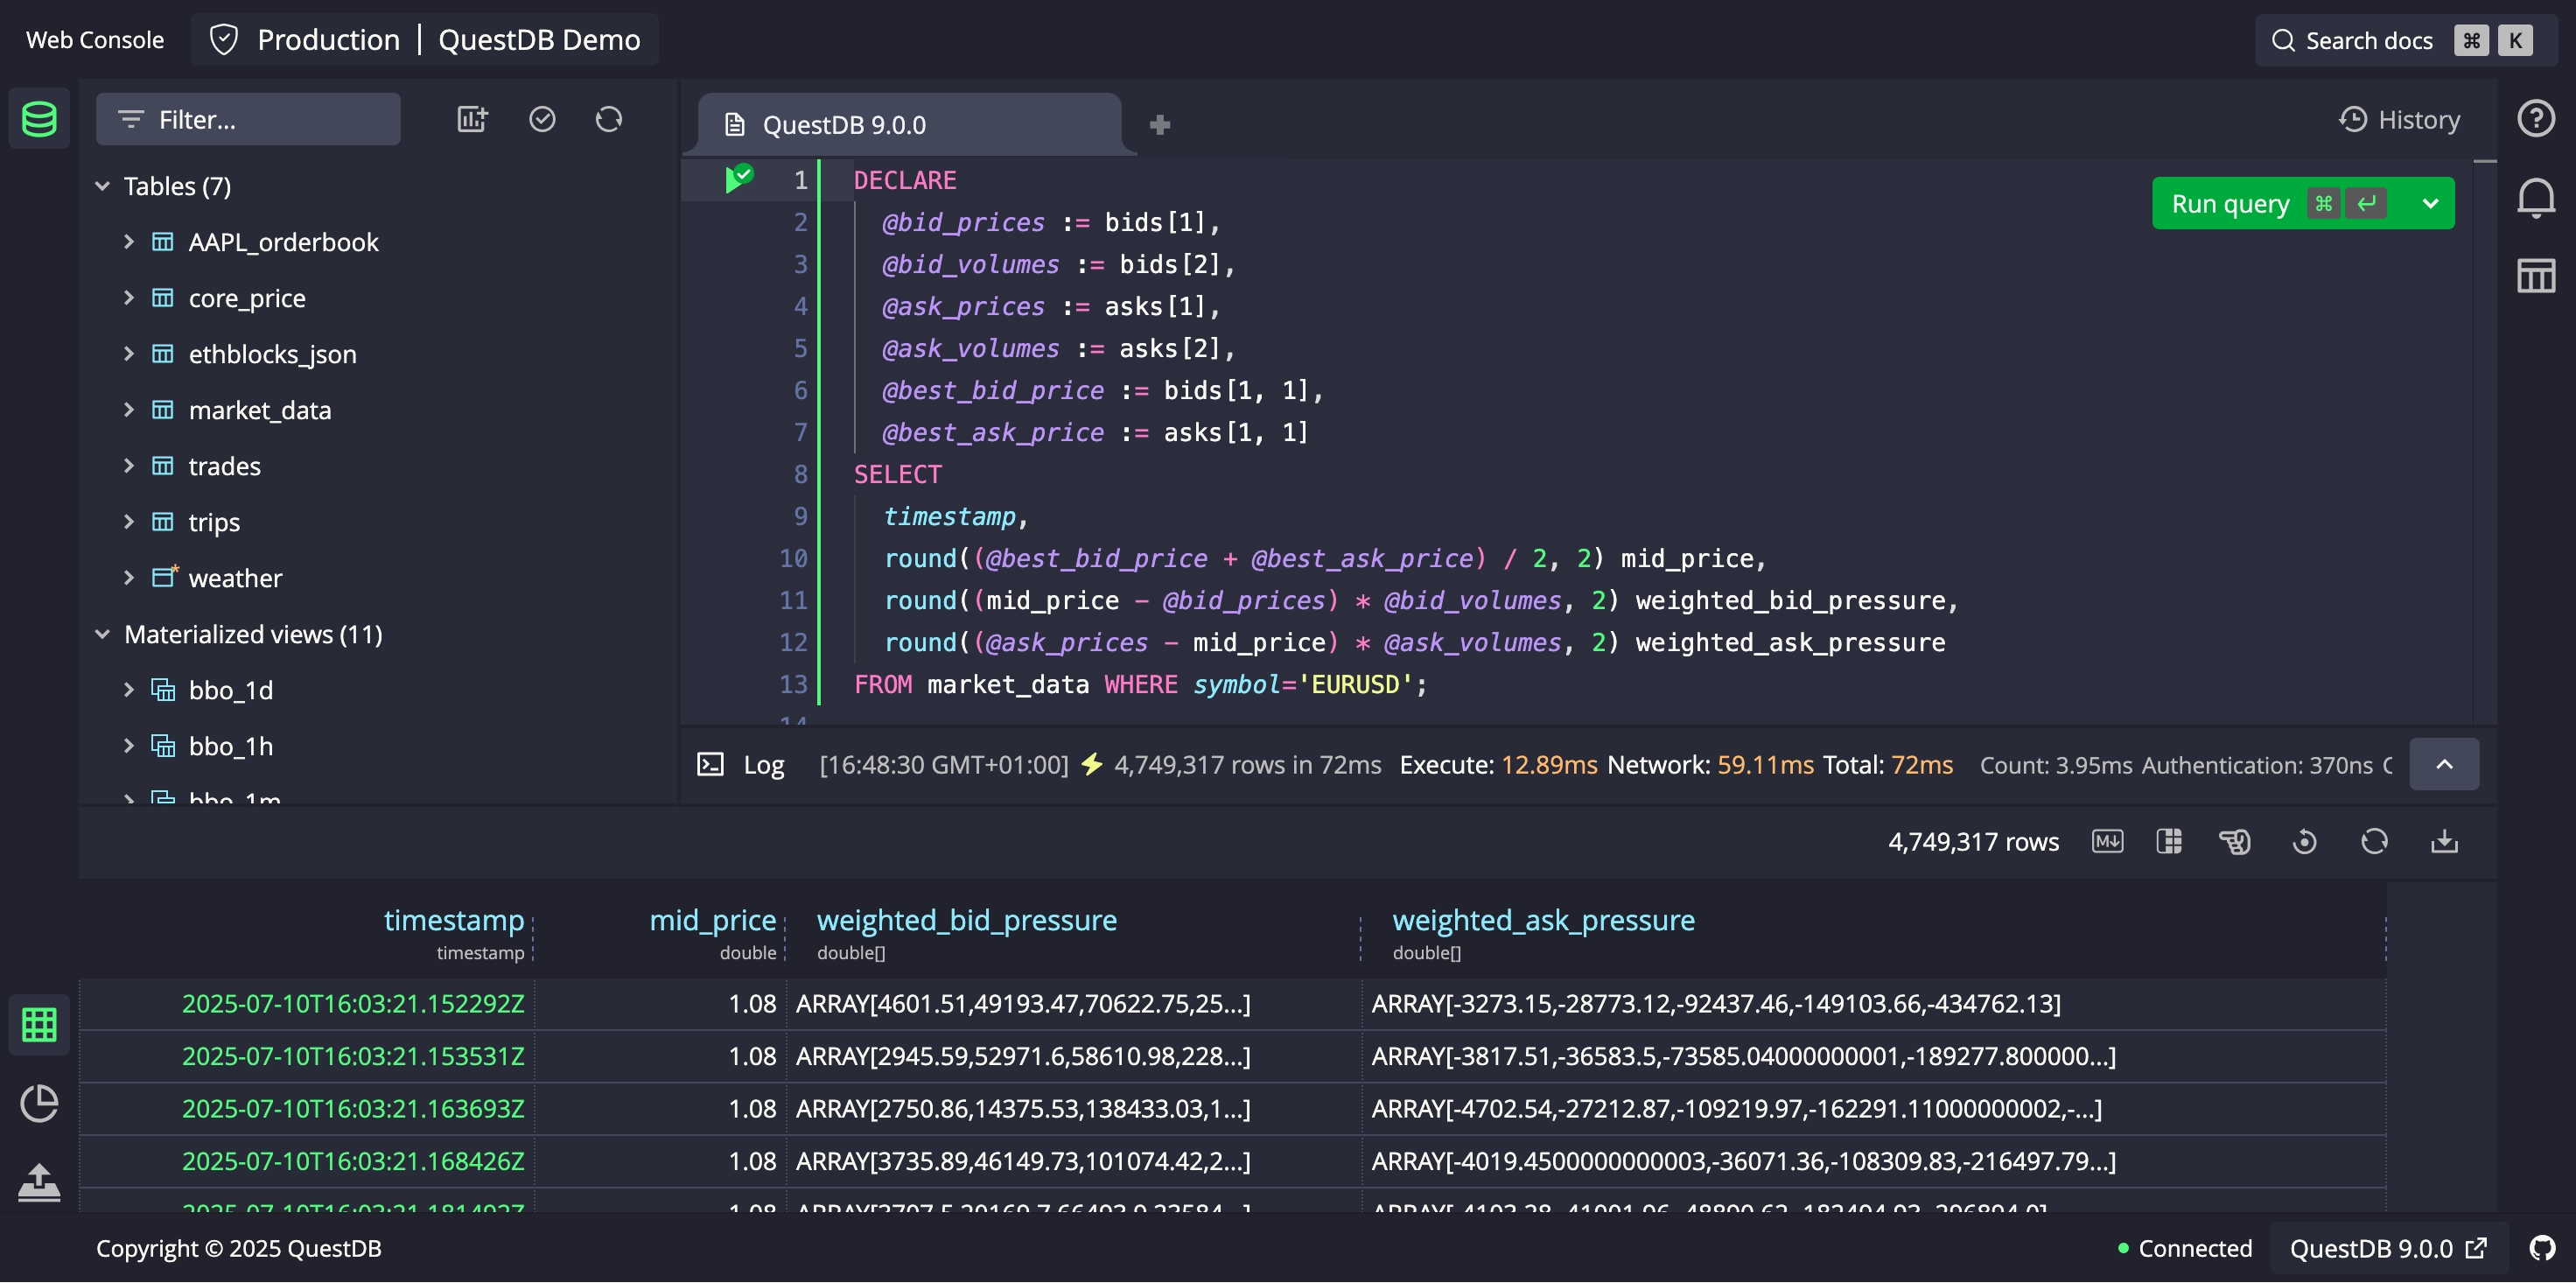The image size is (2576, 1283).
Task: Refresh the tables list in sidebar
Action: pos(609,120)
